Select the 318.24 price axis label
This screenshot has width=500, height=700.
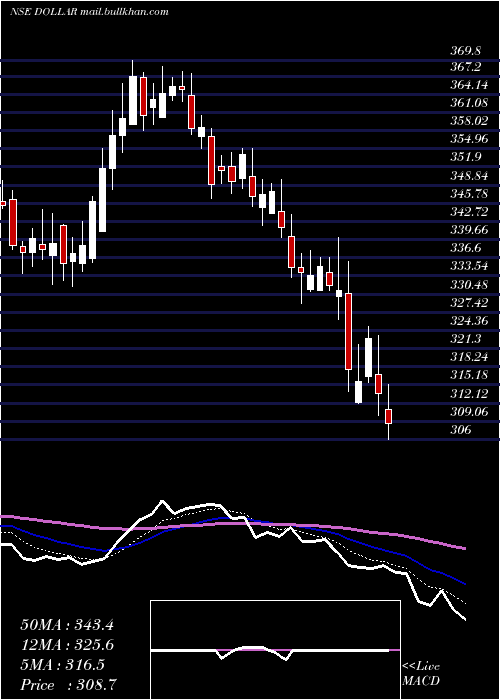pyautogui.click(x=469, y=357)
